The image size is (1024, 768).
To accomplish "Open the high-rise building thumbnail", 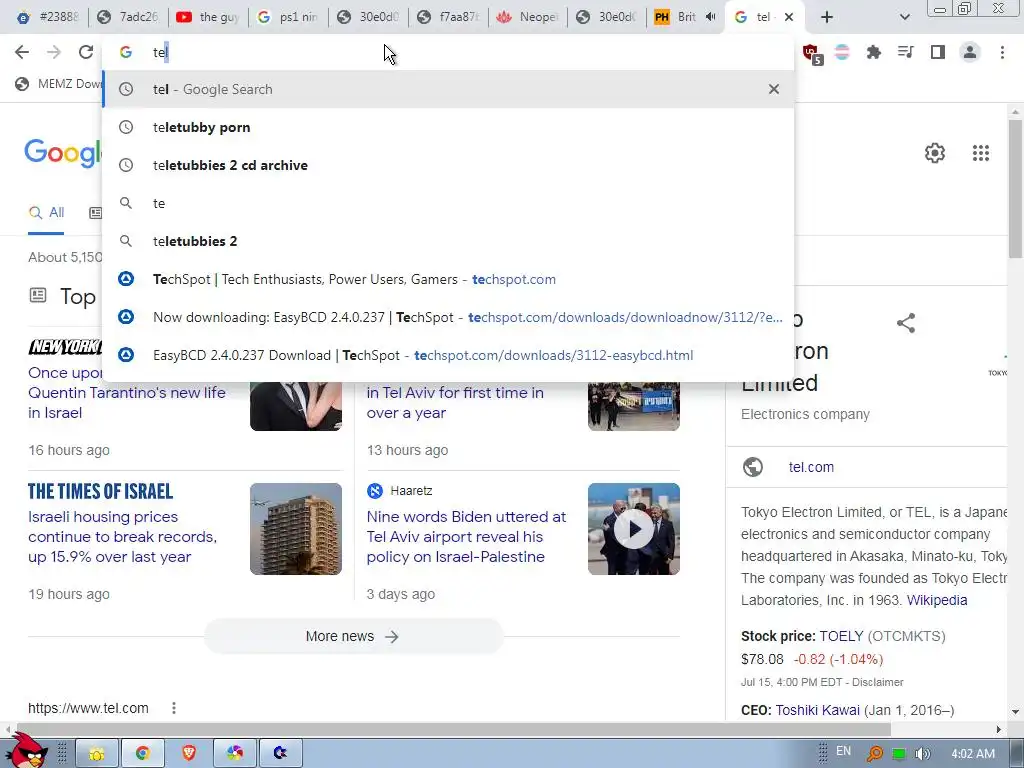I will [x=295, y=529].
